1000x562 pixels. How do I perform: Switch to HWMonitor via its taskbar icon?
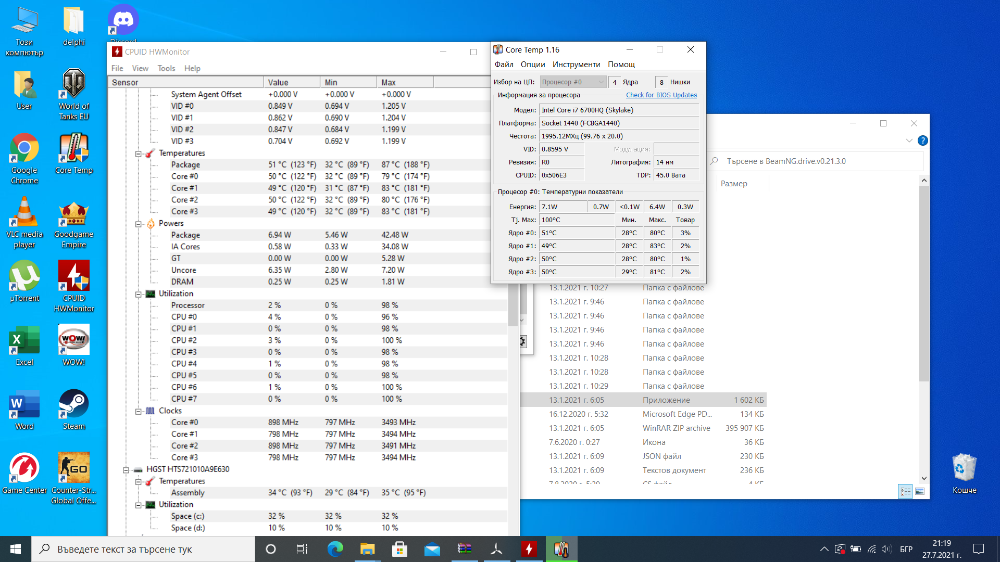529,549
